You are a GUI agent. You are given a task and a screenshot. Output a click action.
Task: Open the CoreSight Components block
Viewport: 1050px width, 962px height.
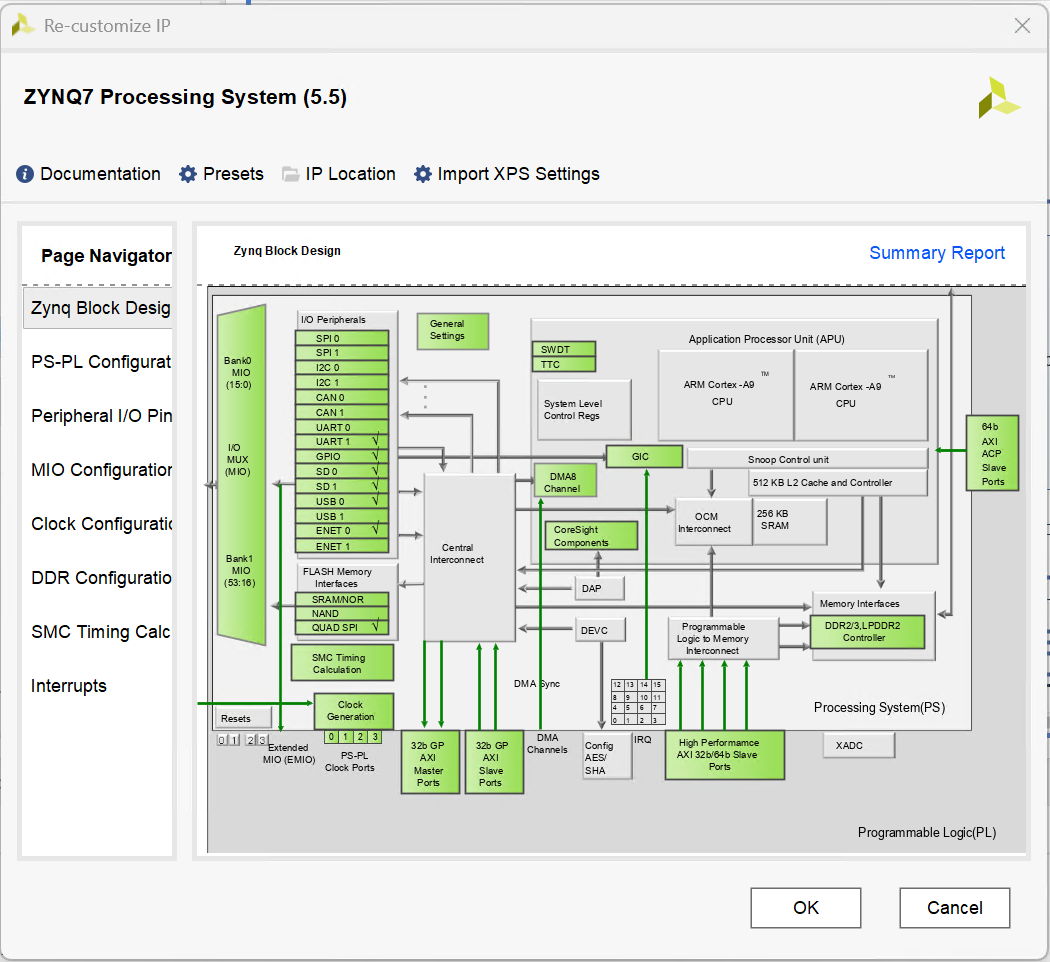(590, 535)
